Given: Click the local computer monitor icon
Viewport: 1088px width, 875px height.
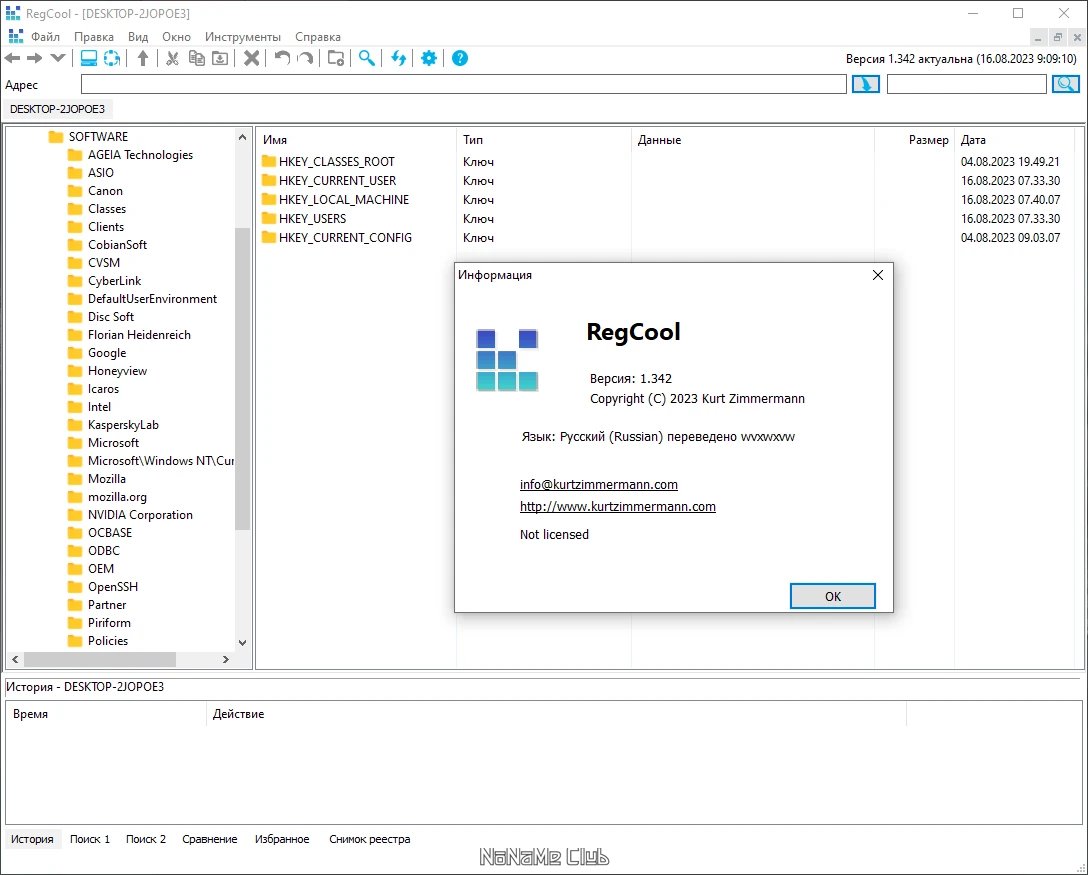Looking at the screenshot, I should pos(89,58).
